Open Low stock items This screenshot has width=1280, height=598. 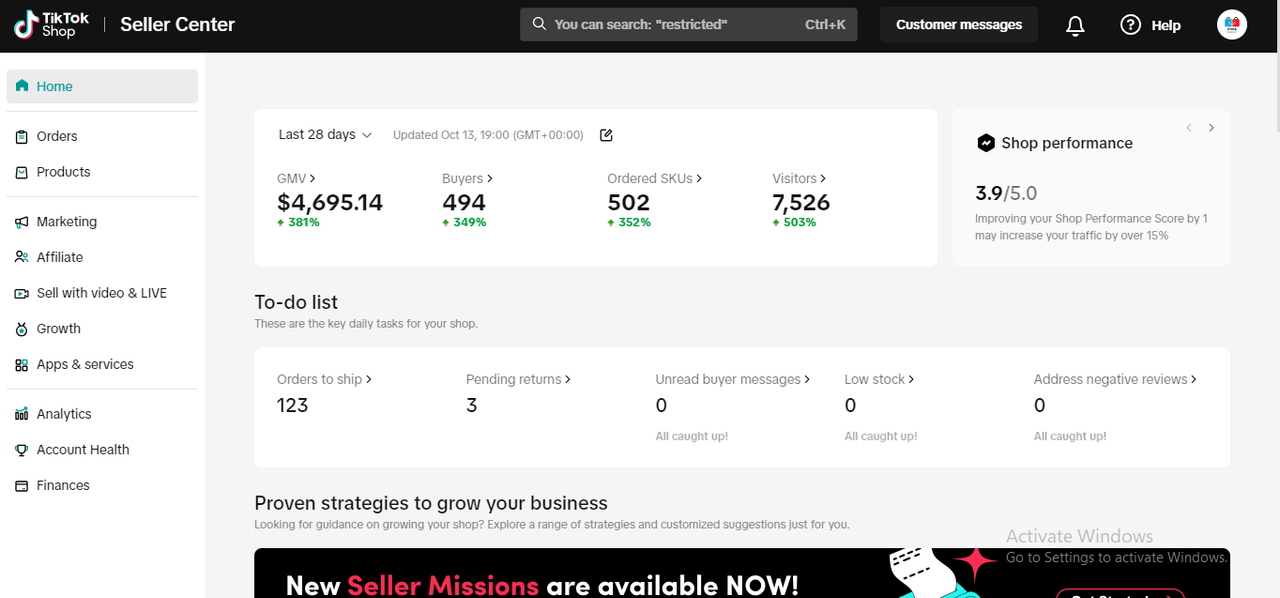point(879,380)
